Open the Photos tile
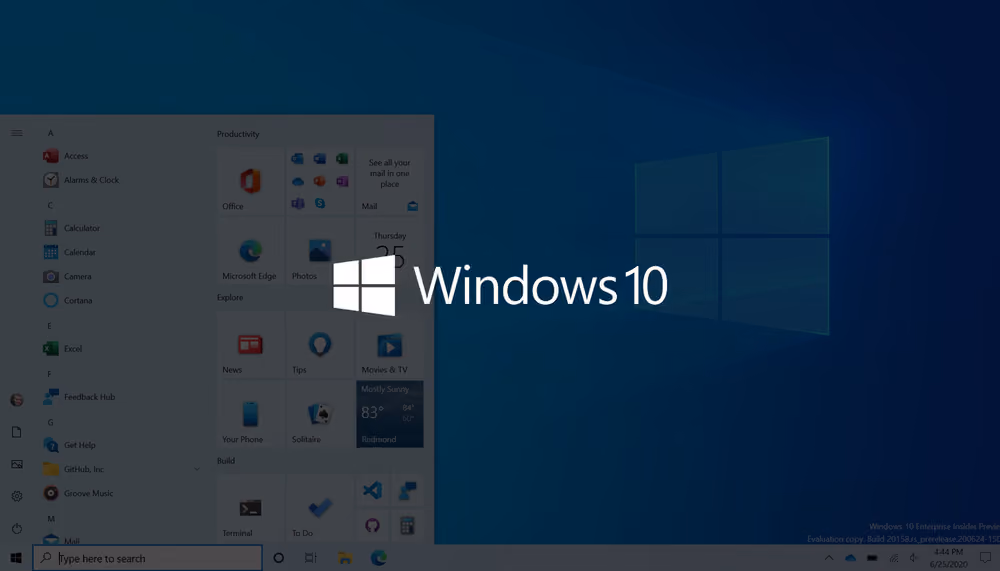 [320, 251]
